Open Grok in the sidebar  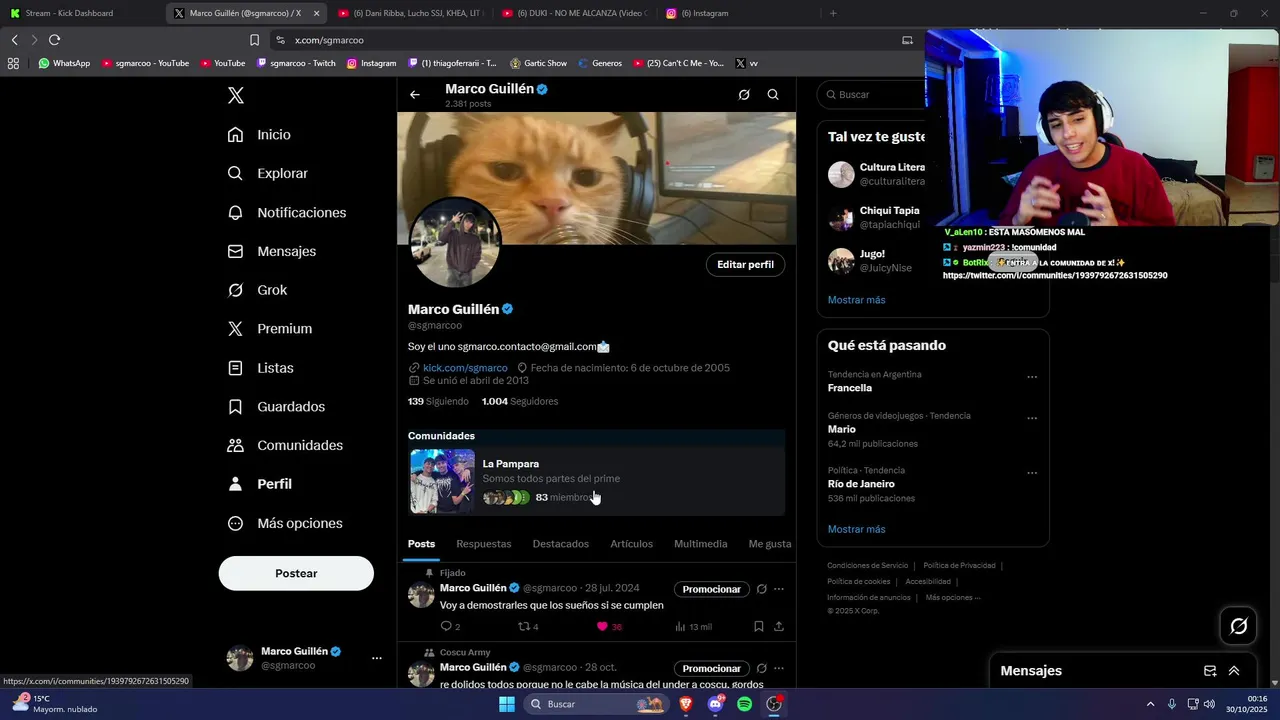click(x=257, y=290)
